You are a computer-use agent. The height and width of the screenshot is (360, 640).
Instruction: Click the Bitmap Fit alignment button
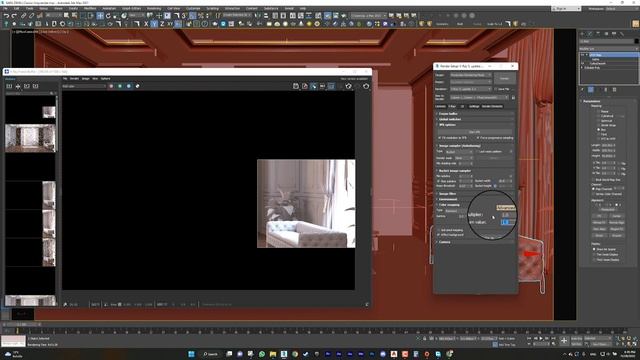click(x=599, y=222)
